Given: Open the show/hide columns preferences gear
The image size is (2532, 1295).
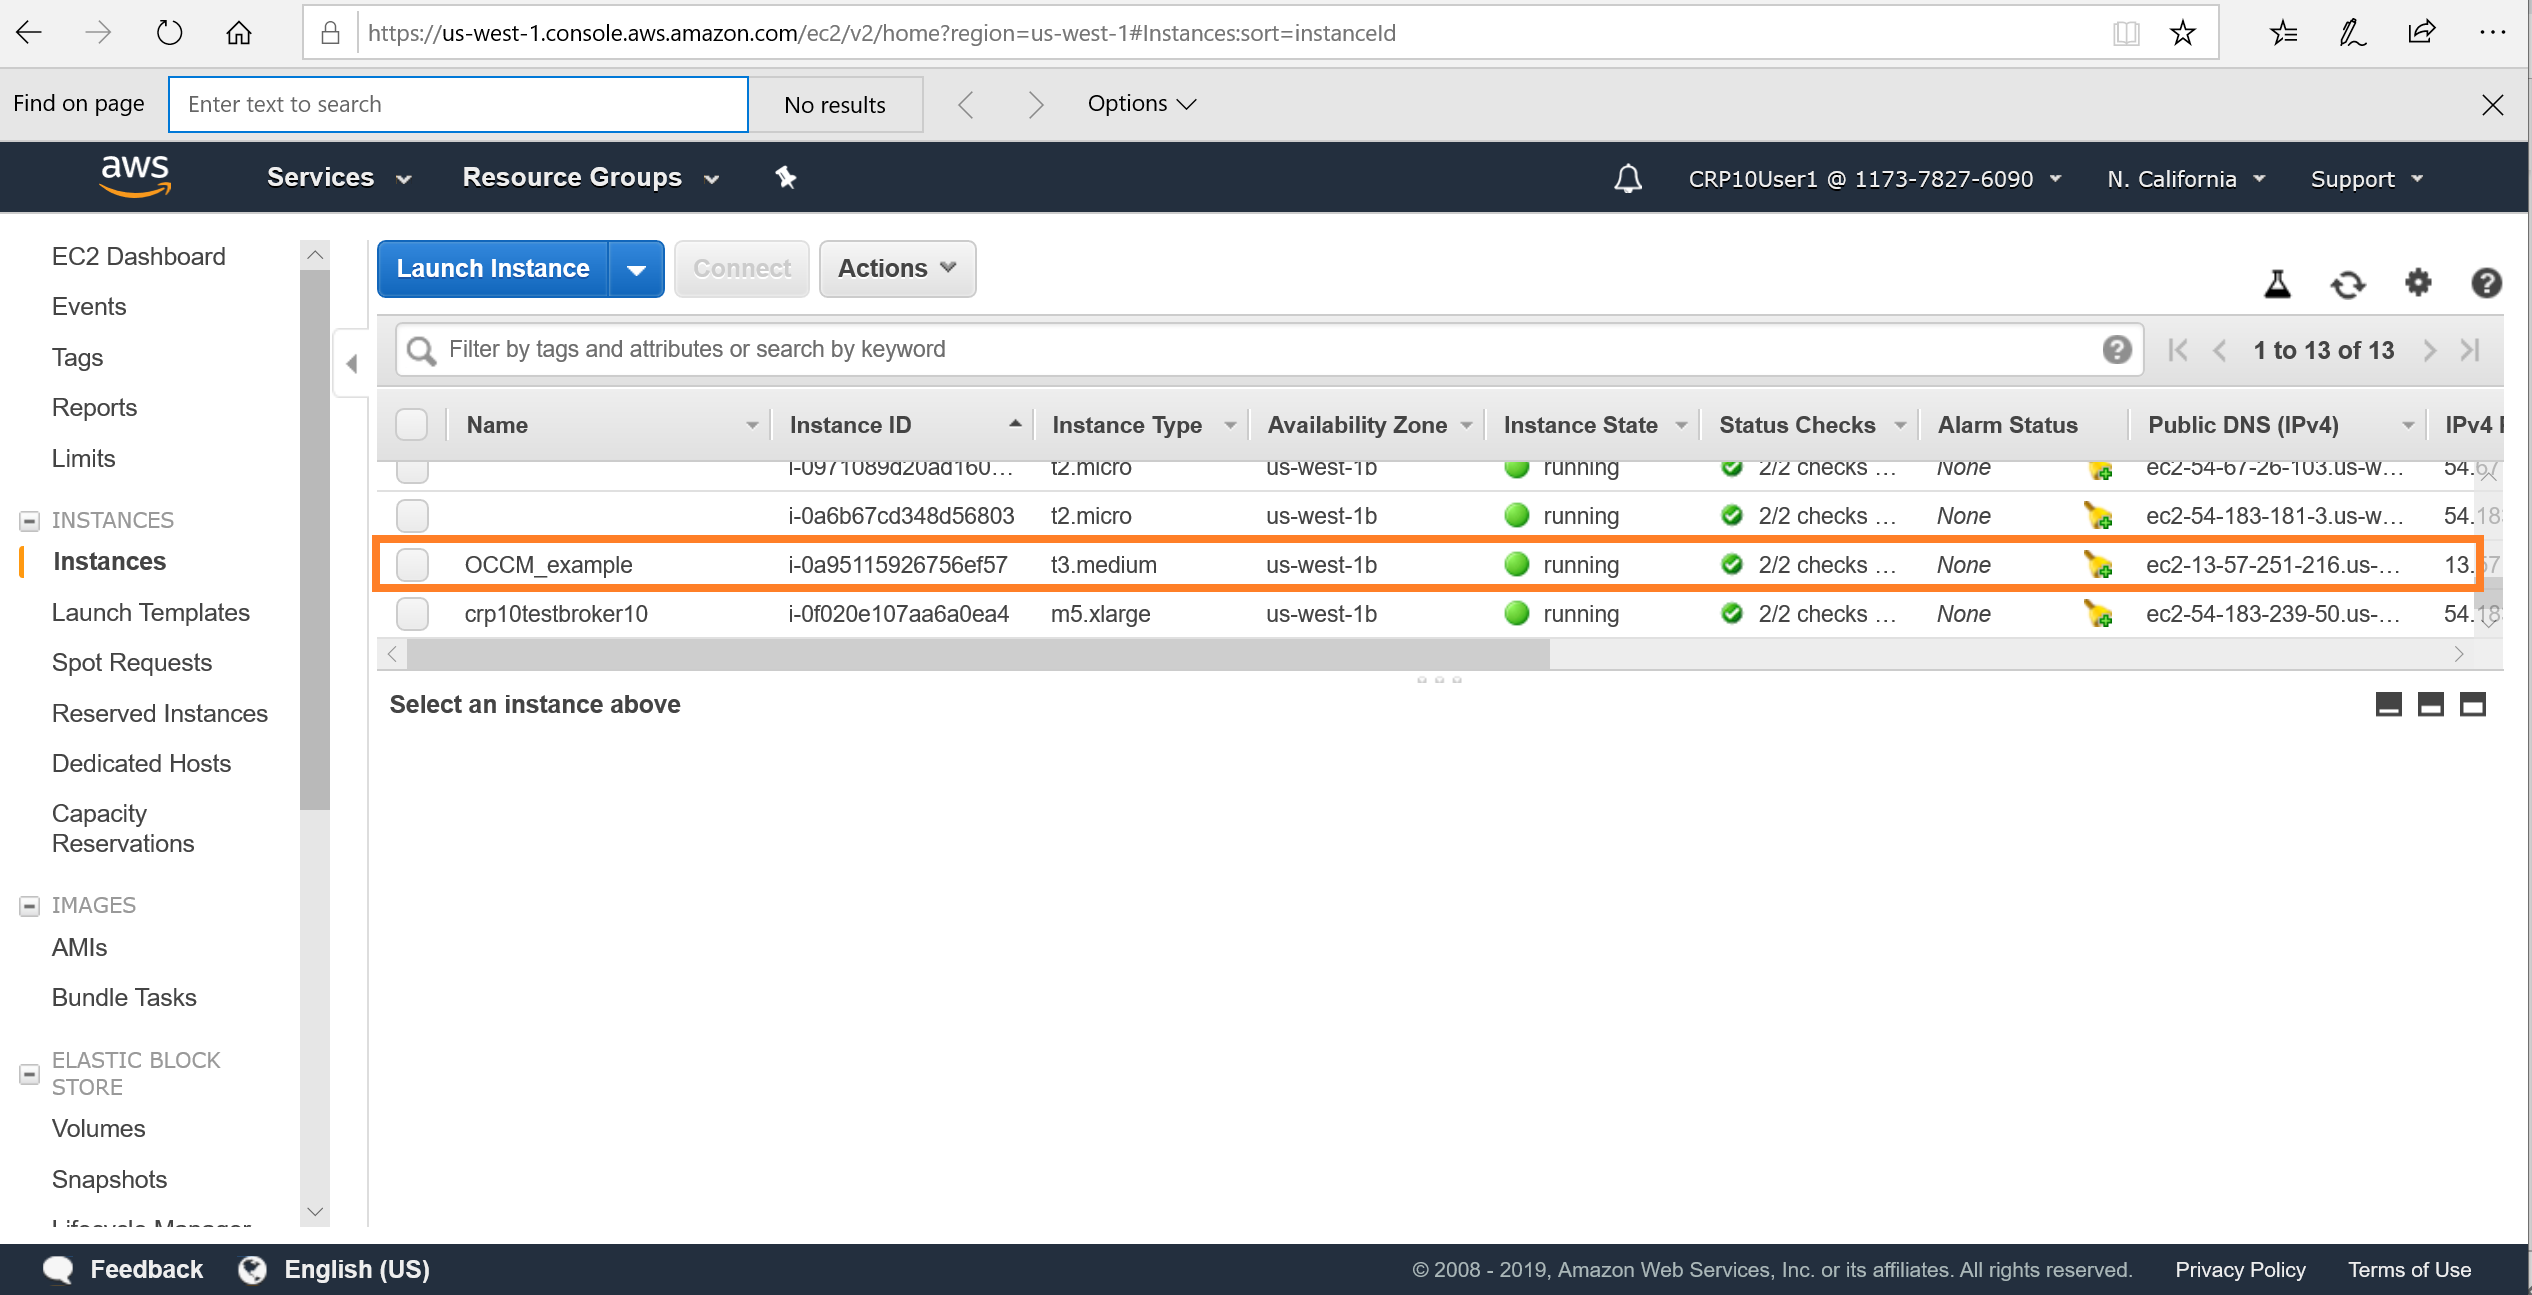Looking at the screenshot, I should pyautogui.click(x=2418, y=284).
